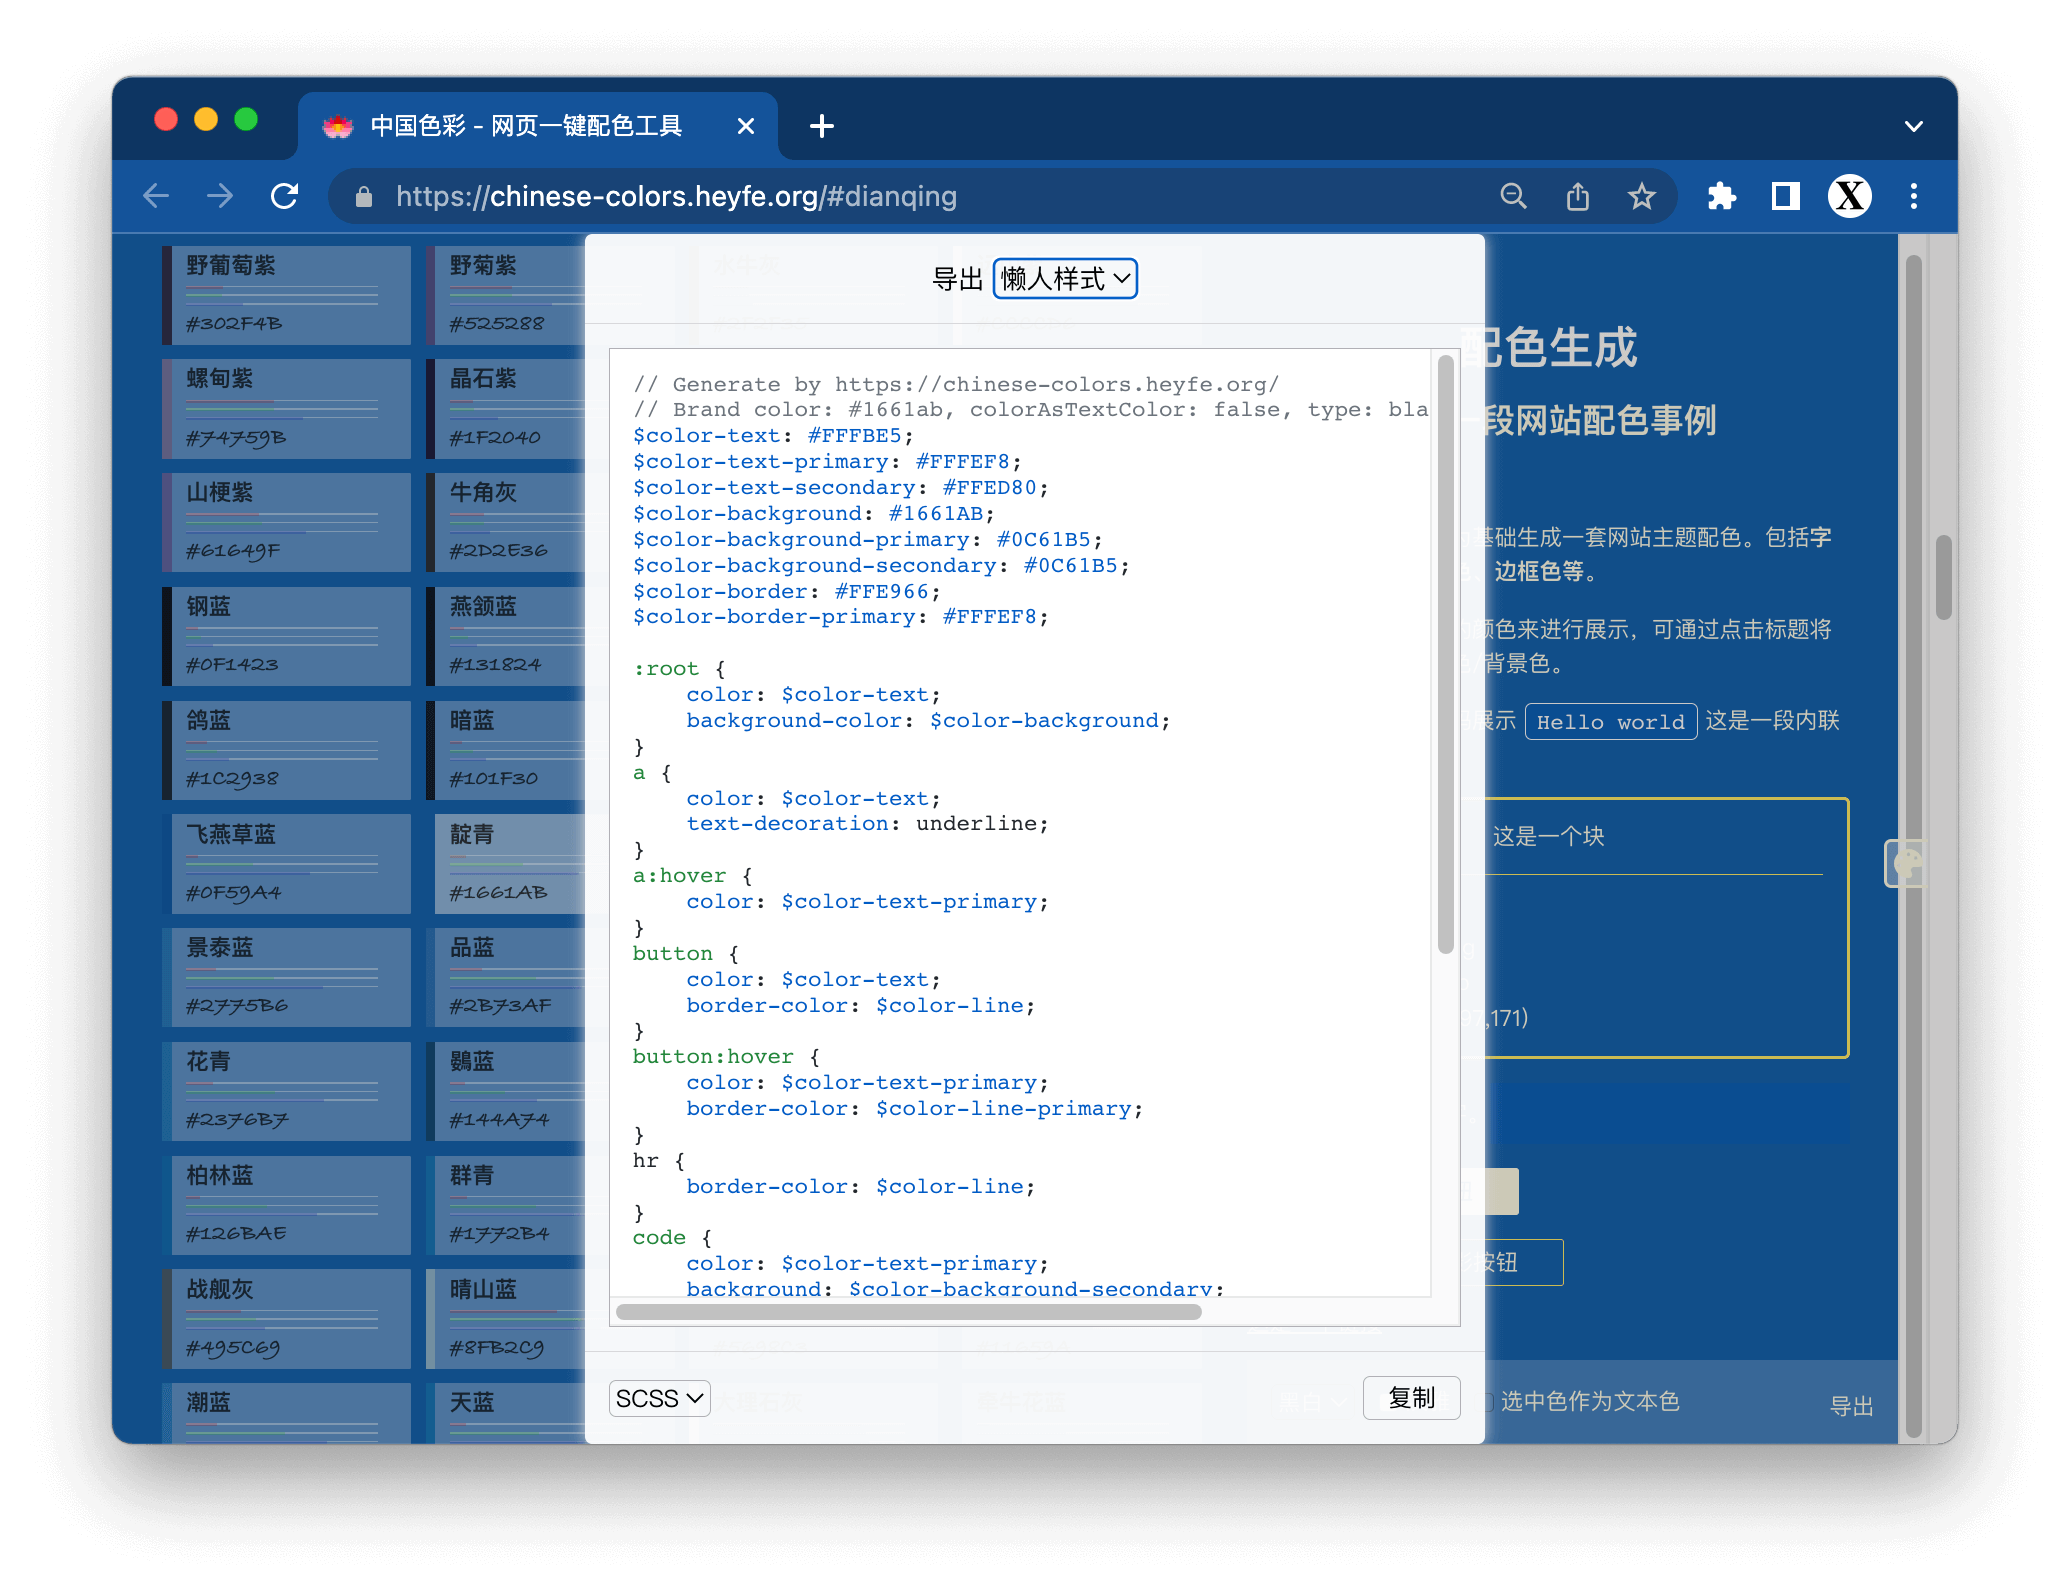Screen dimensions: 2070x1592
Task: Click the button:hover selector in the code
Action: 713,1057
